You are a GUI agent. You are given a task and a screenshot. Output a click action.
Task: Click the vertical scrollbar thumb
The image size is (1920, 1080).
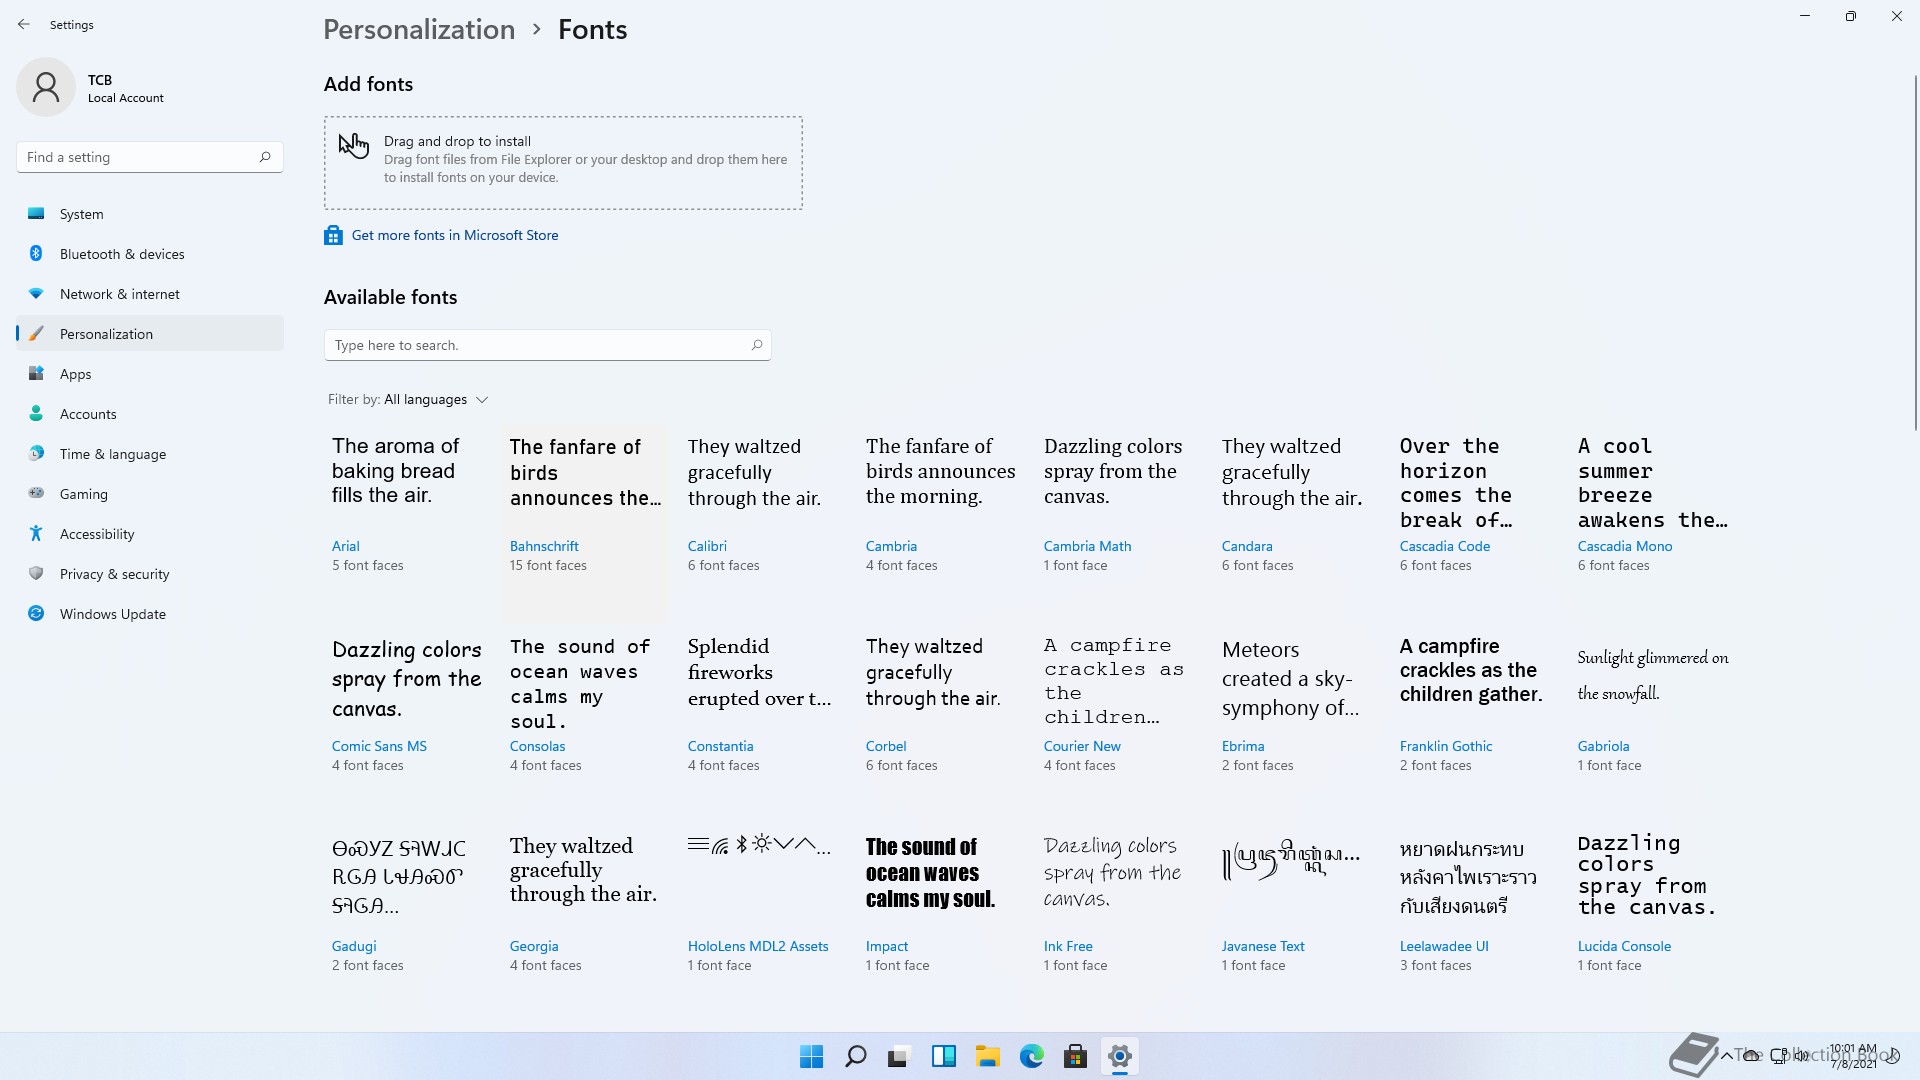(x=1915, y=254)
